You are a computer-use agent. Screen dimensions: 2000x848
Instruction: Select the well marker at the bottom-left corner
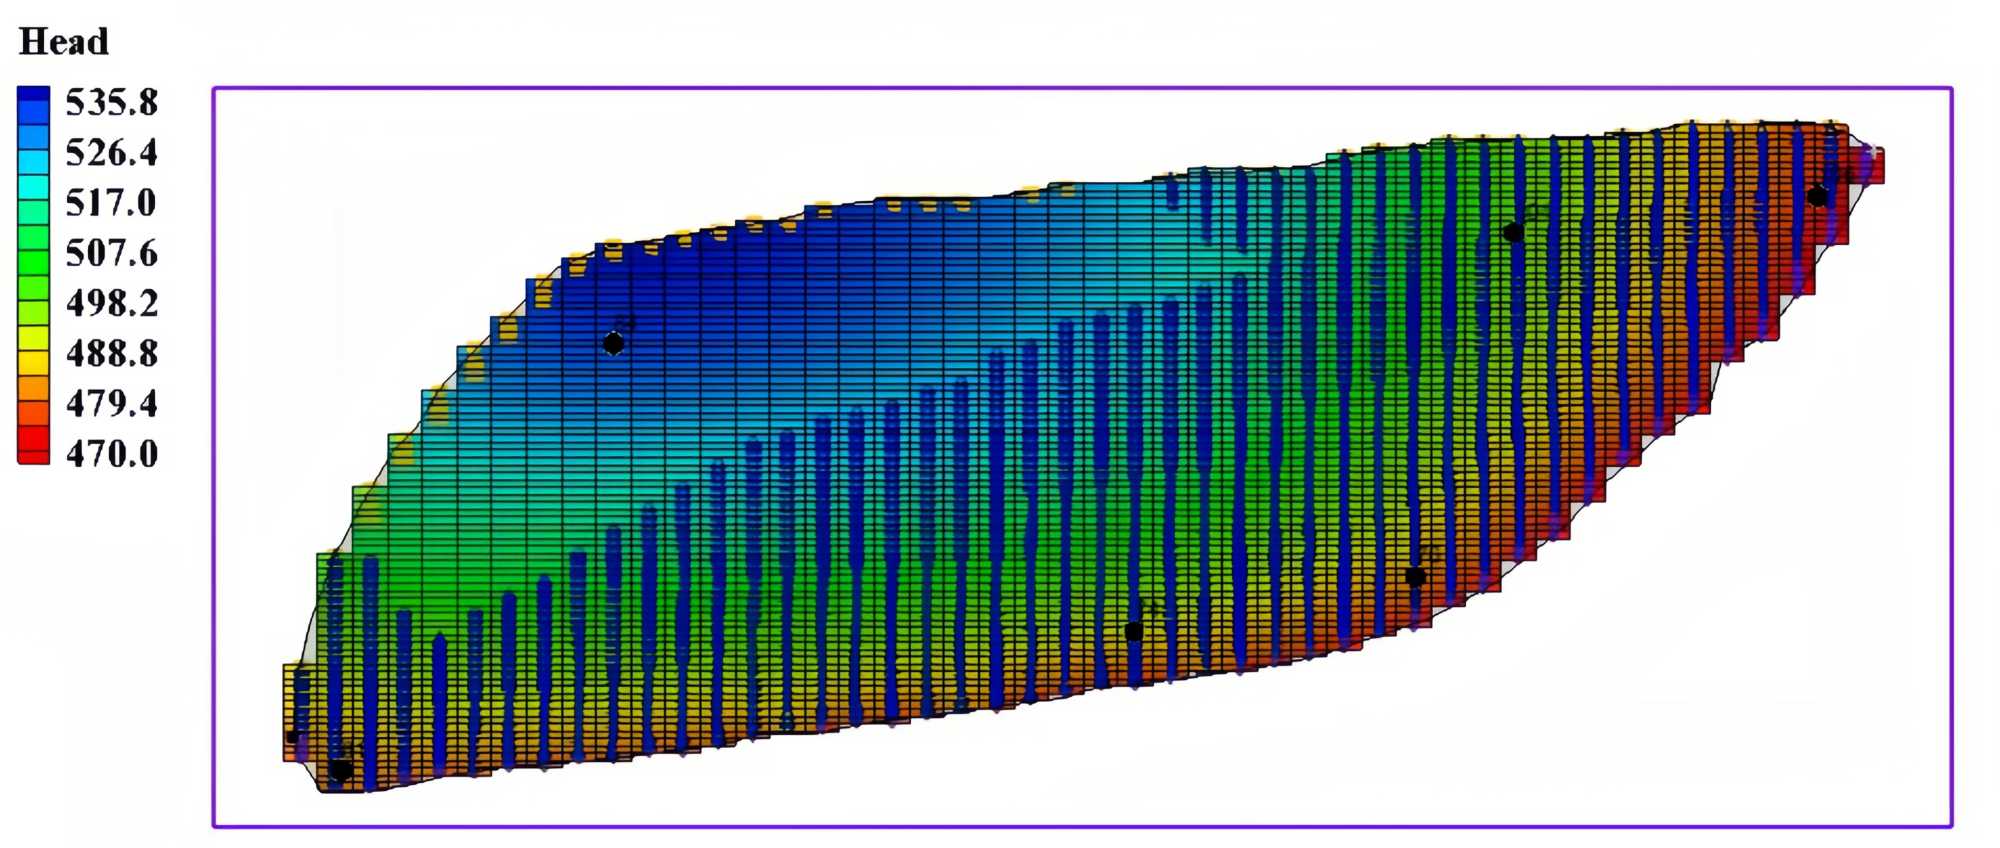click(340, 770)
